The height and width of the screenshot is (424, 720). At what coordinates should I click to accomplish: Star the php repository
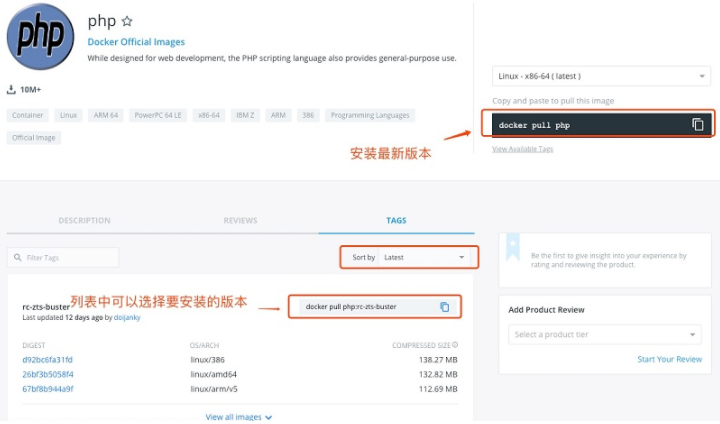[127, 21]
